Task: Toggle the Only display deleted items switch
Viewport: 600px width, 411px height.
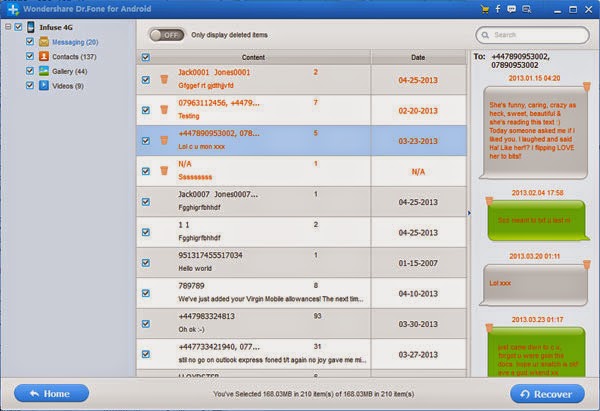Action: click(166, 35)
